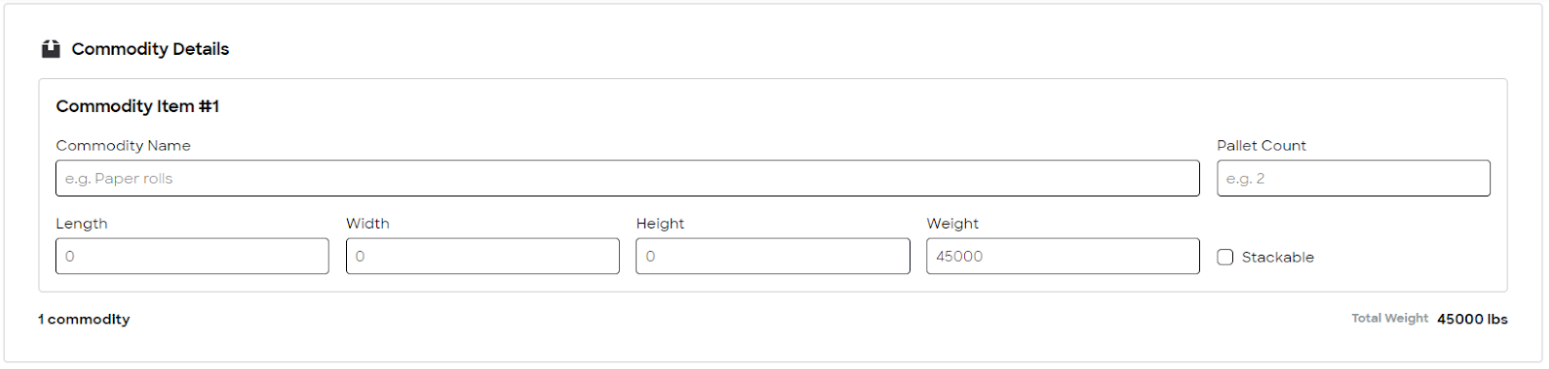Focus the Pallet Count input field

click(x=1353, y=178)
